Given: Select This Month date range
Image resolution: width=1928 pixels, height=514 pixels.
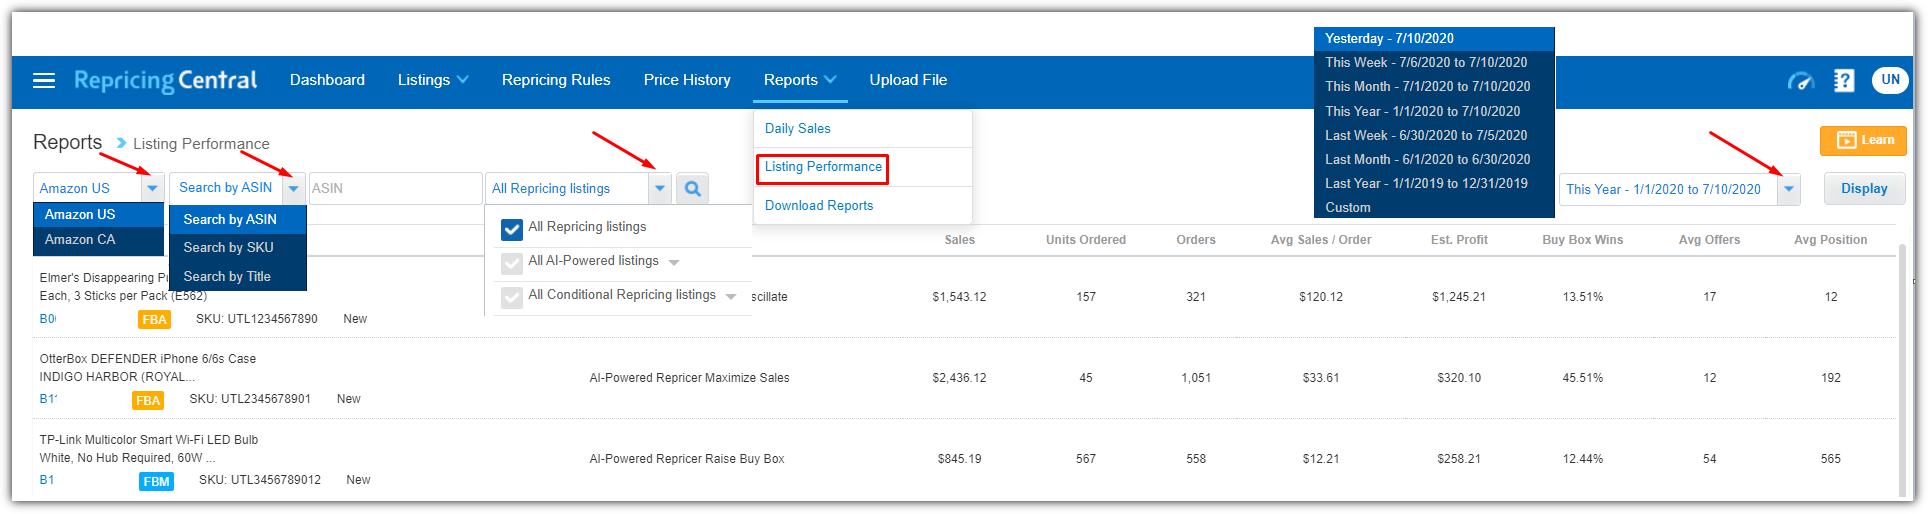Looking at the screenshot, I should [x=1434, y=86].
